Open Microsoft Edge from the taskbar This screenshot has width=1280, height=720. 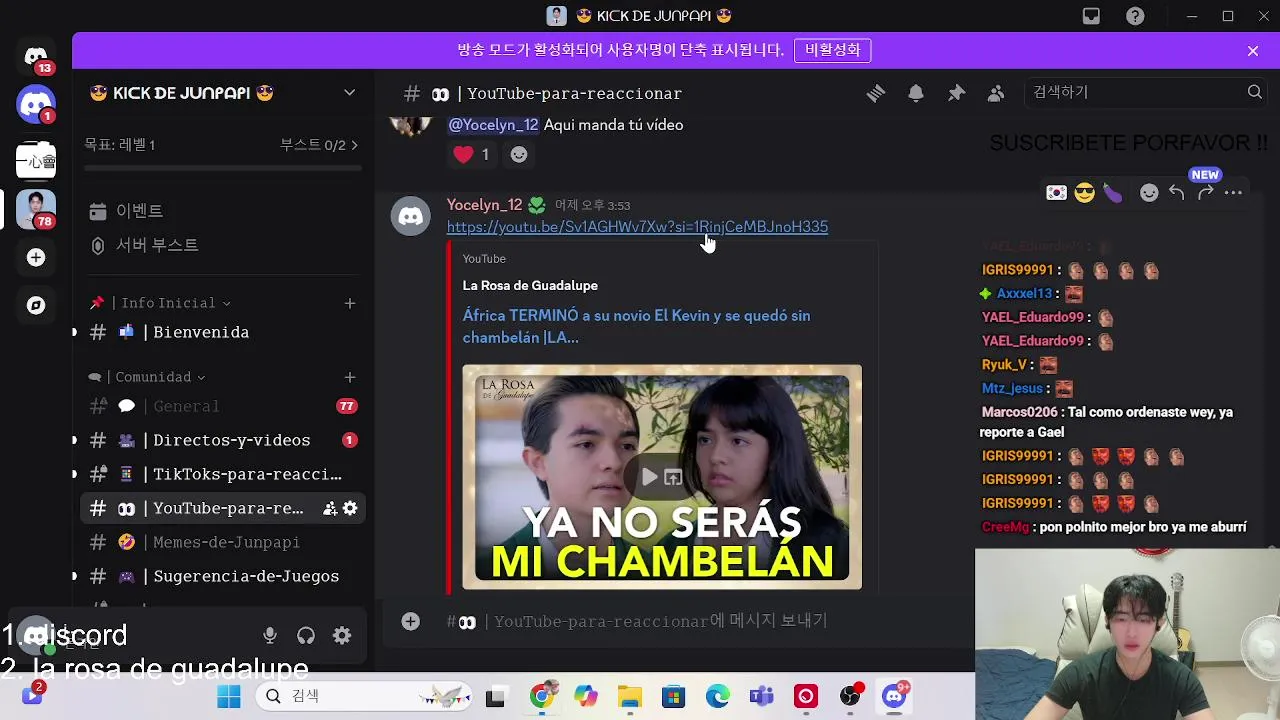[717, 696]
